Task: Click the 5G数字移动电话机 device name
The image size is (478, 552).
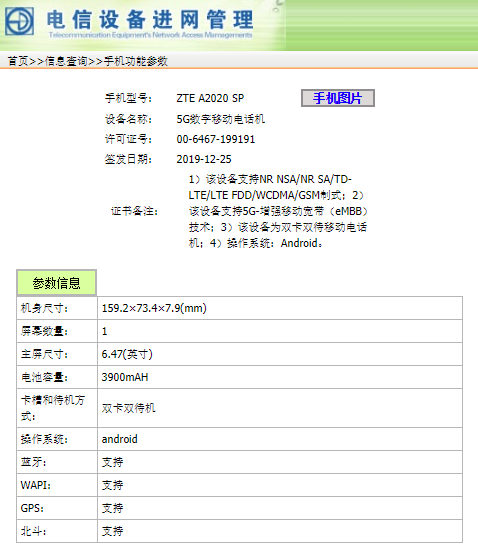Action: coord(220,119)
